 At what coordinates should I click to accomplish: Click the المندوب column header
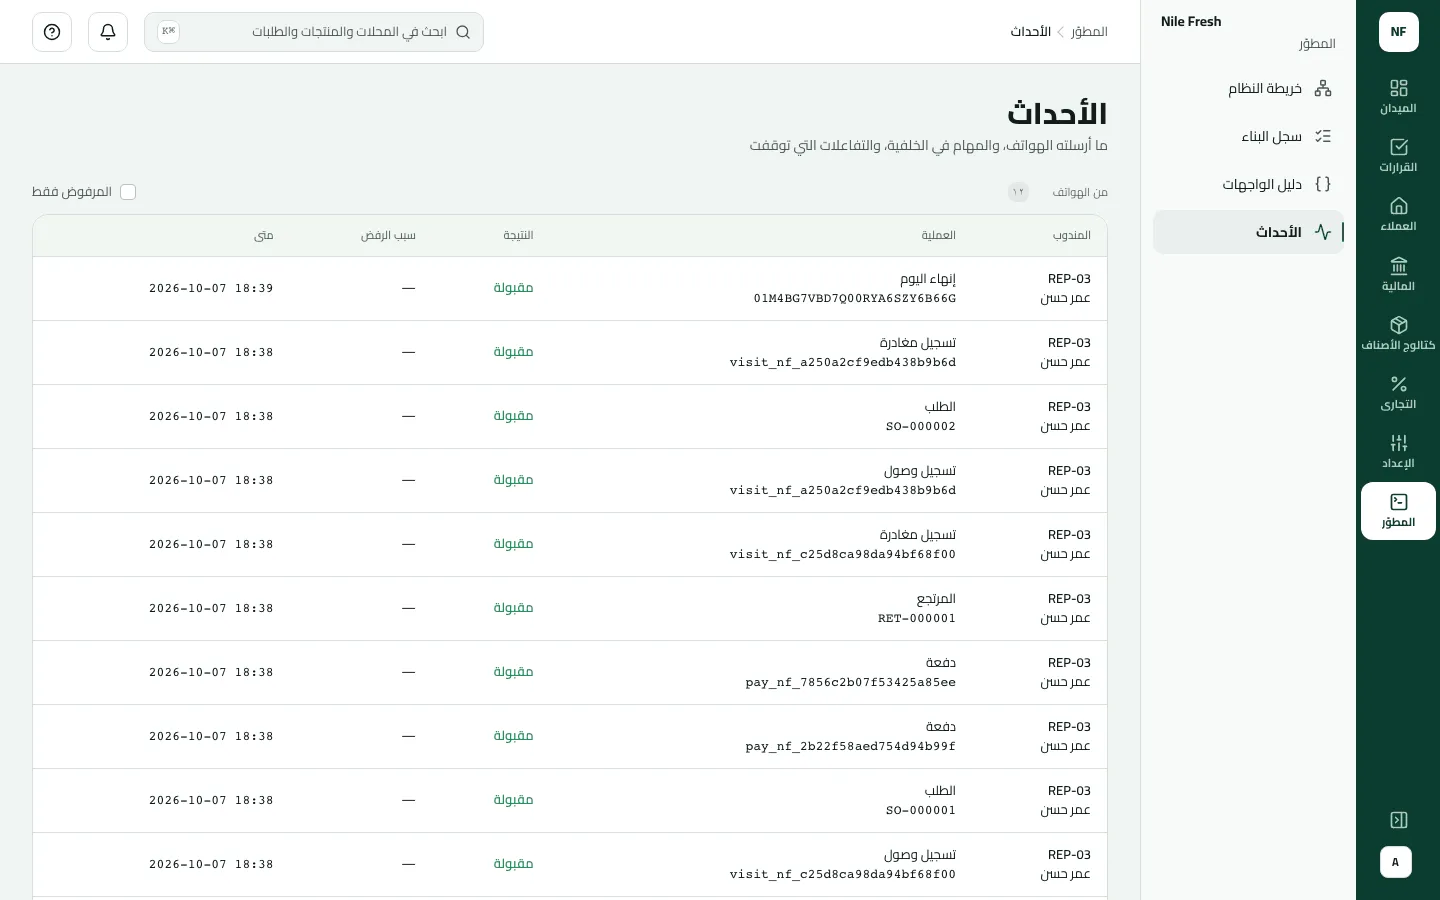point(1072,235)
